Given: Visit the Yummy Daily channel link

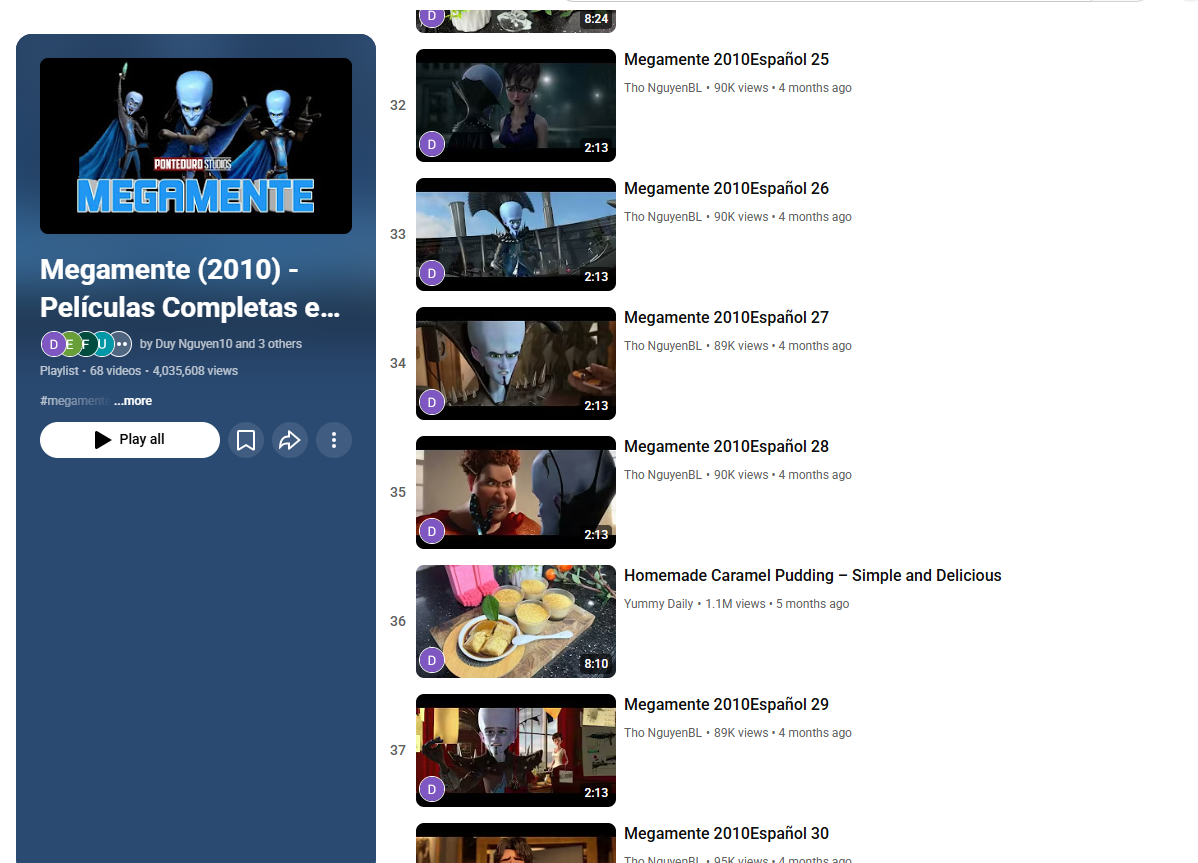Looking at the screenshot, I should click(659, 604).
